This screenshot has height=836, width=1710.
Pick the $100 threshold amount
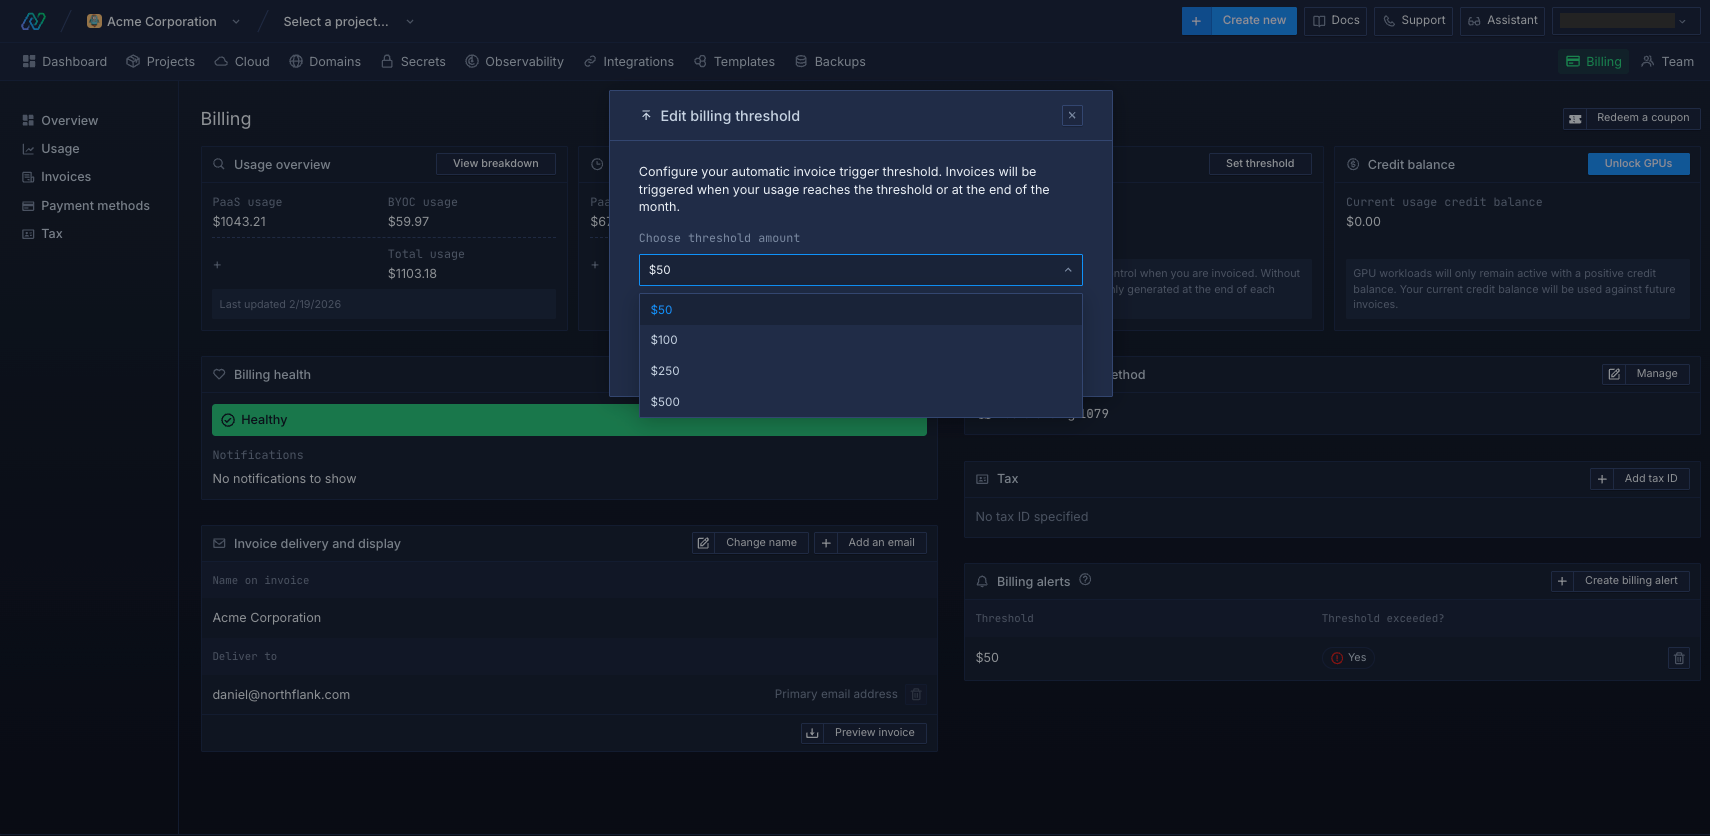point(664,340)
